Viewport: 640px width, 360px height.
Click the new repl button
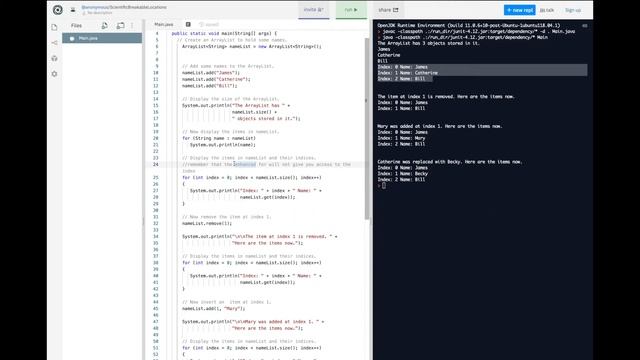519,10
